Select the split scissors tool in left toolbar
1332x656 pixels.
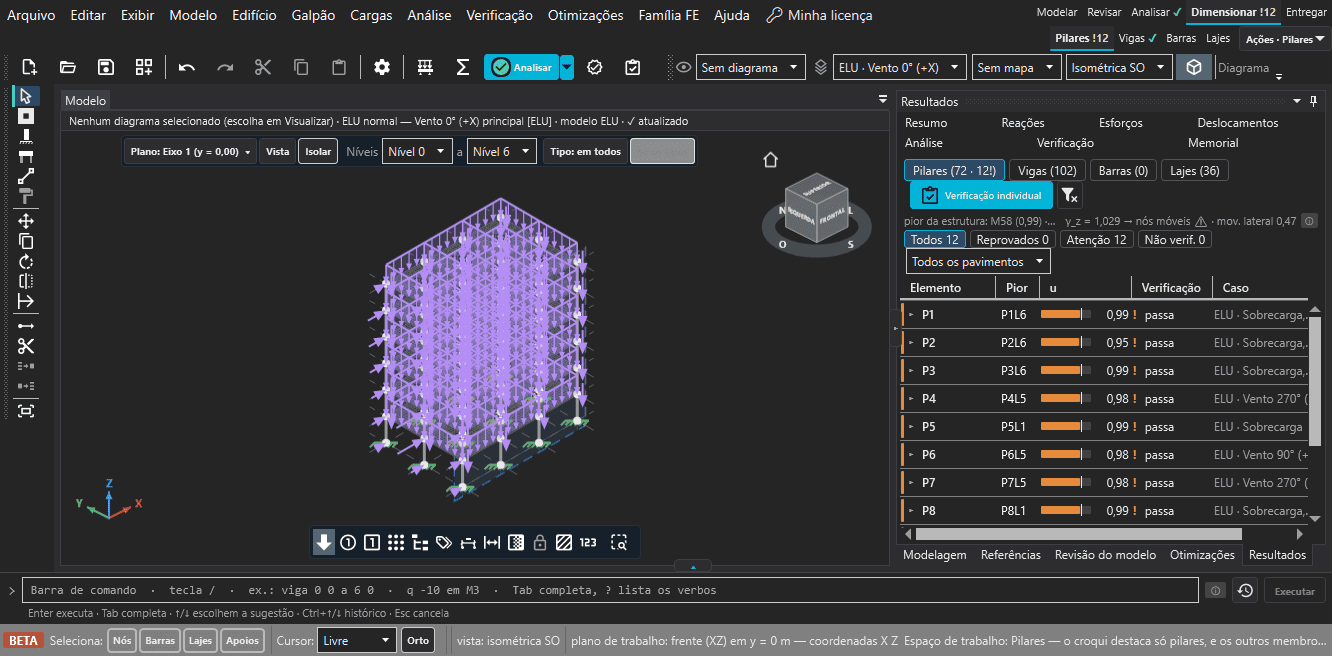point(26,346)
